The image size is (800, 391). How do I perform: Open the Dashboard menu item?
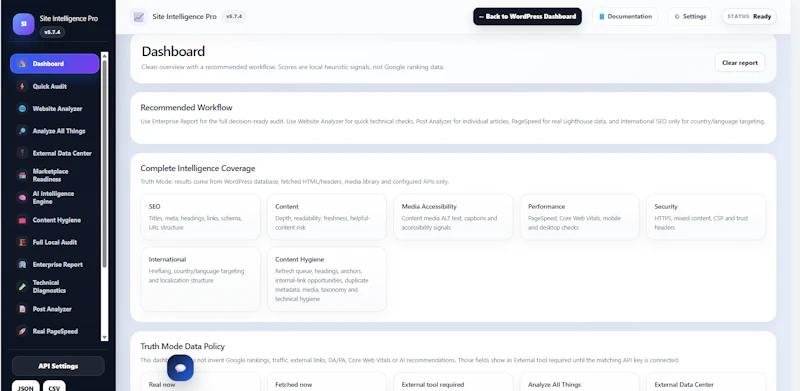(x=55, y=64)
